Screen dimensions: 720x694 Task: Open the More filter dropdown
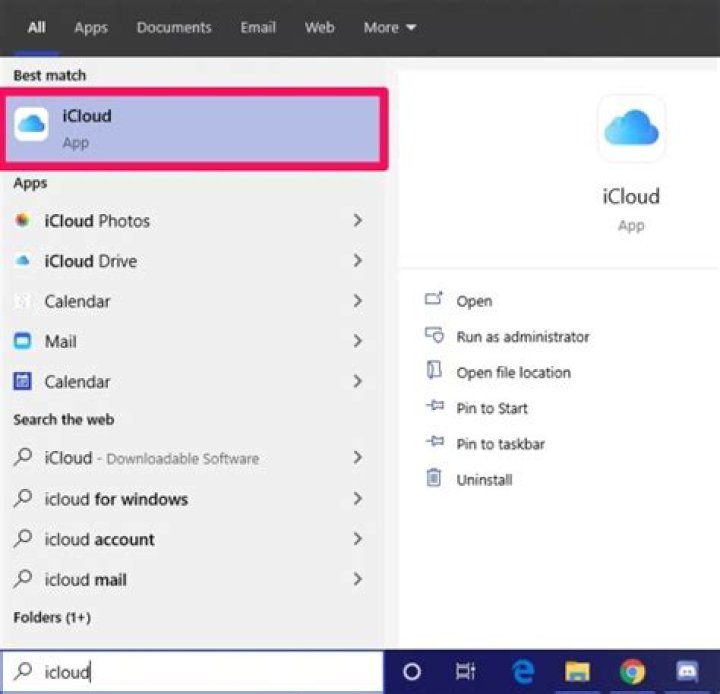pos(389,28)
